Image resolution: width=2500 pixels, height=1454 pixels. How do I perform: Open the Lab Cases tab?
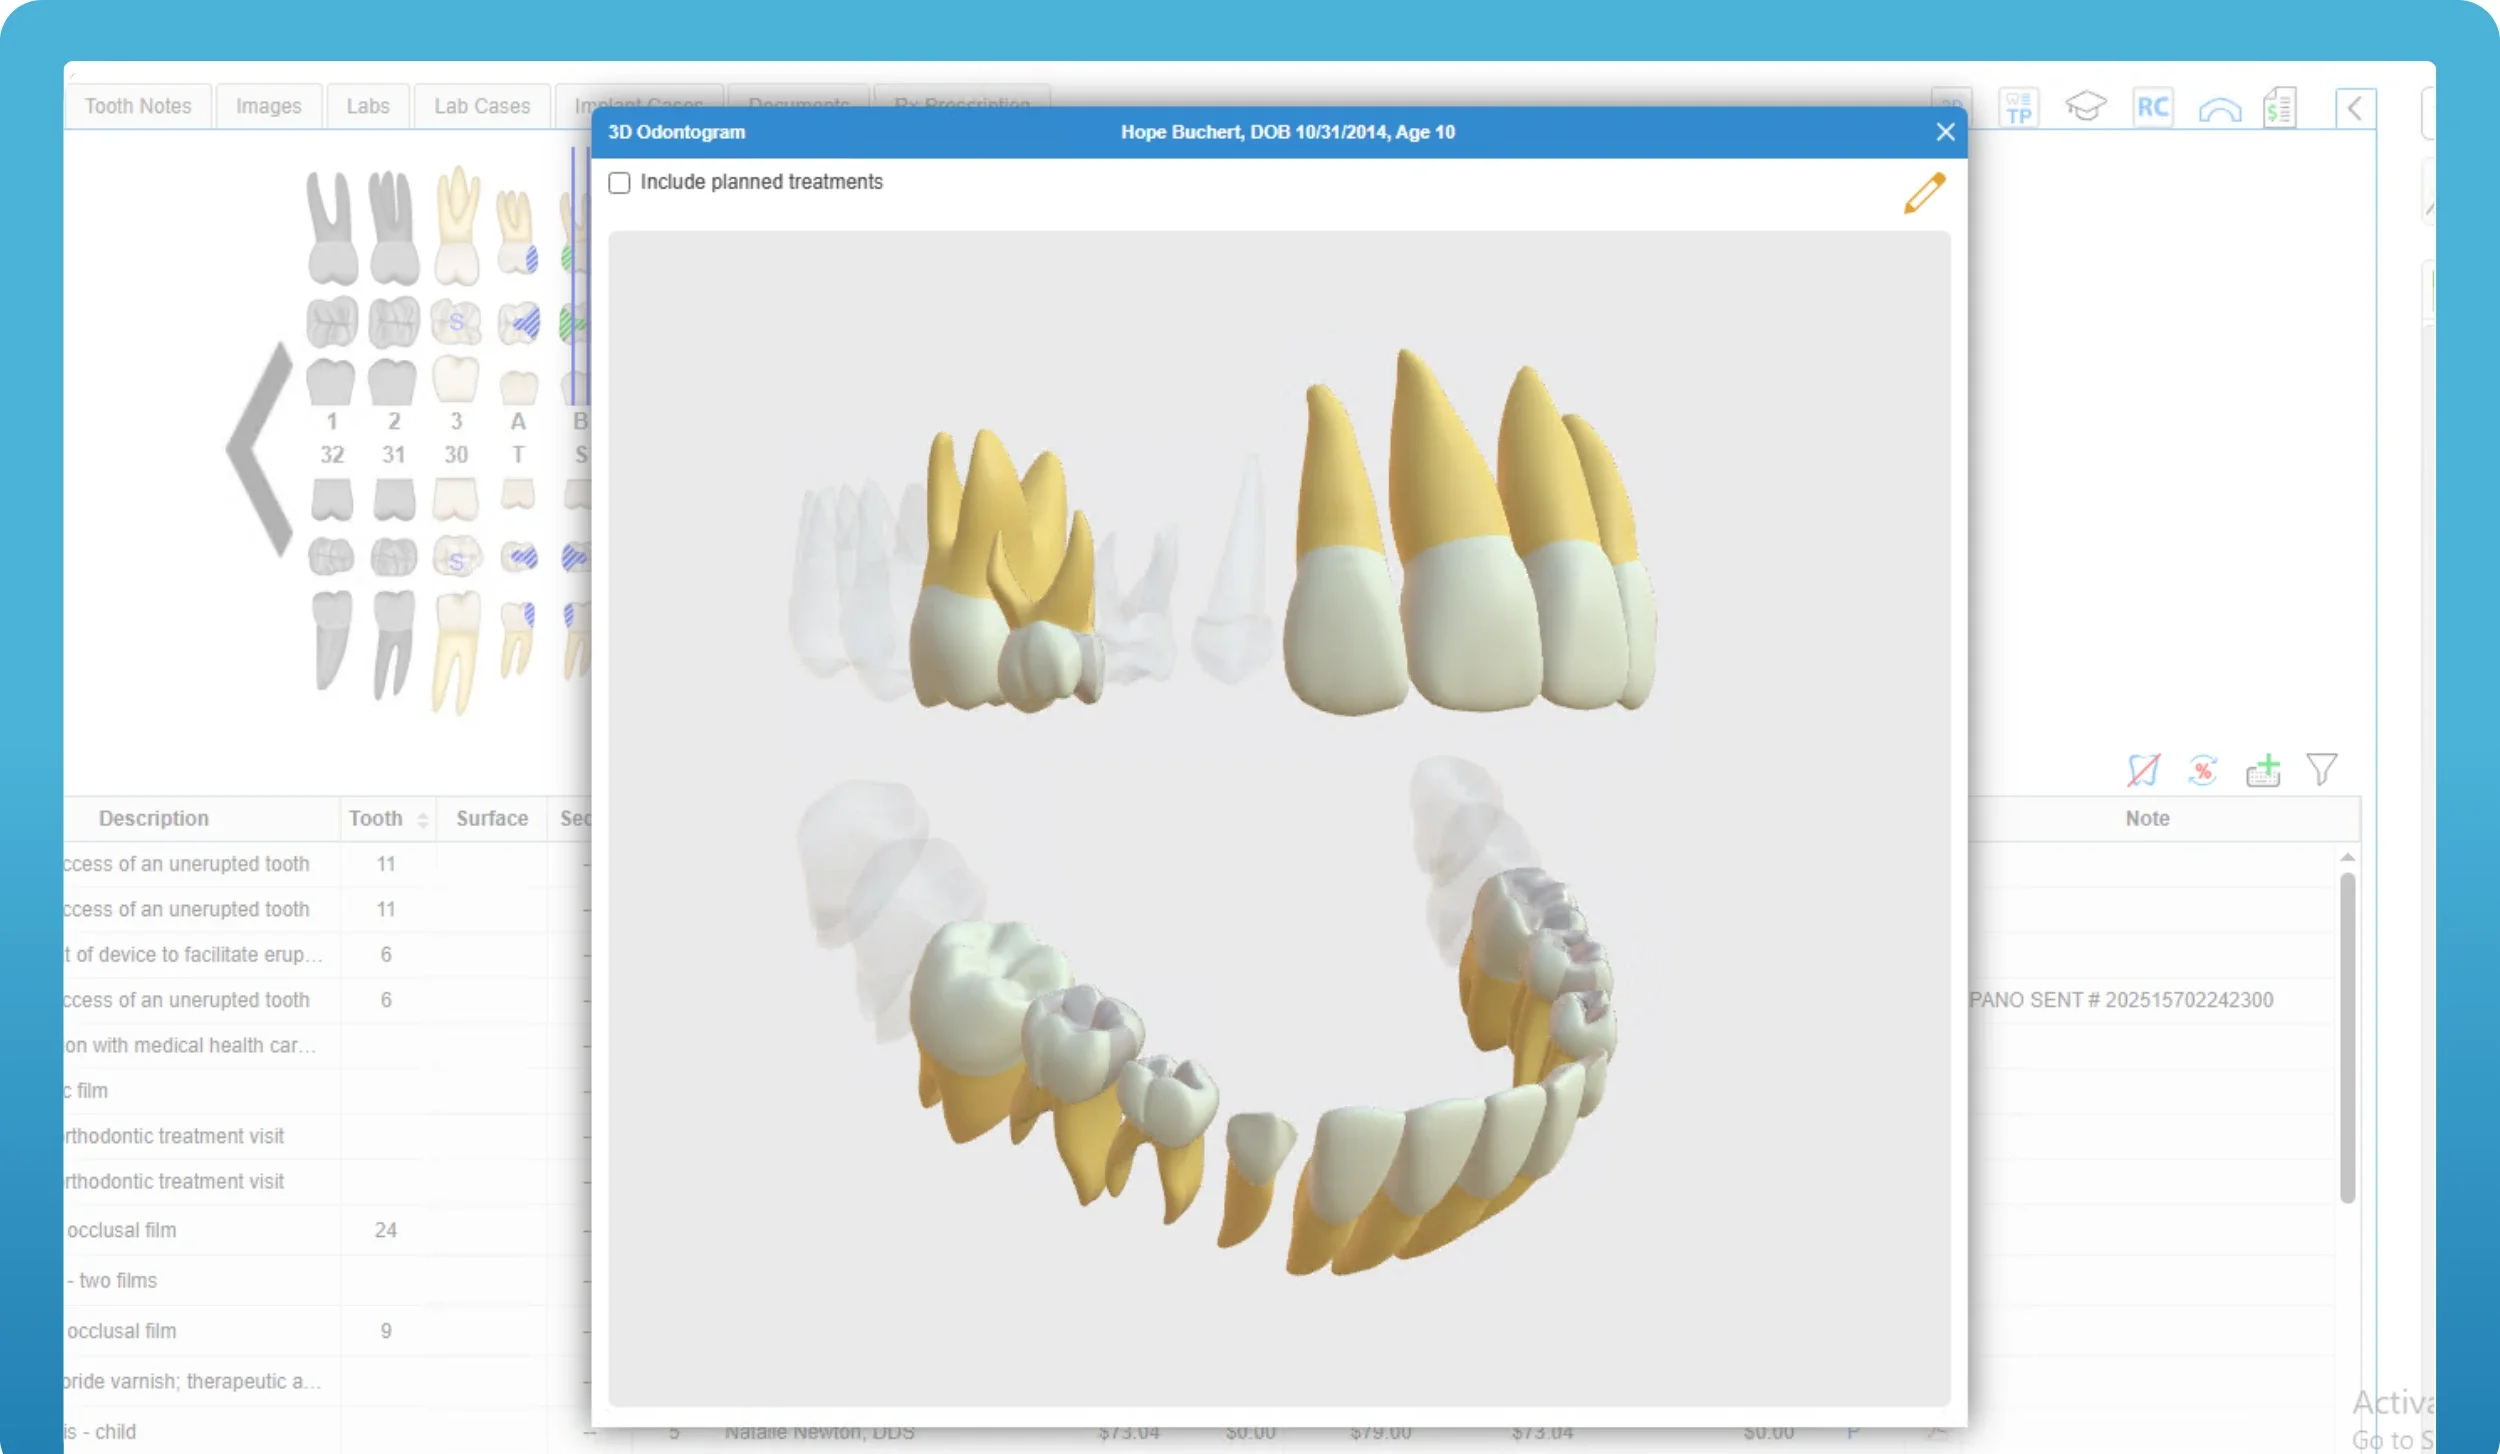pos(481,106)
